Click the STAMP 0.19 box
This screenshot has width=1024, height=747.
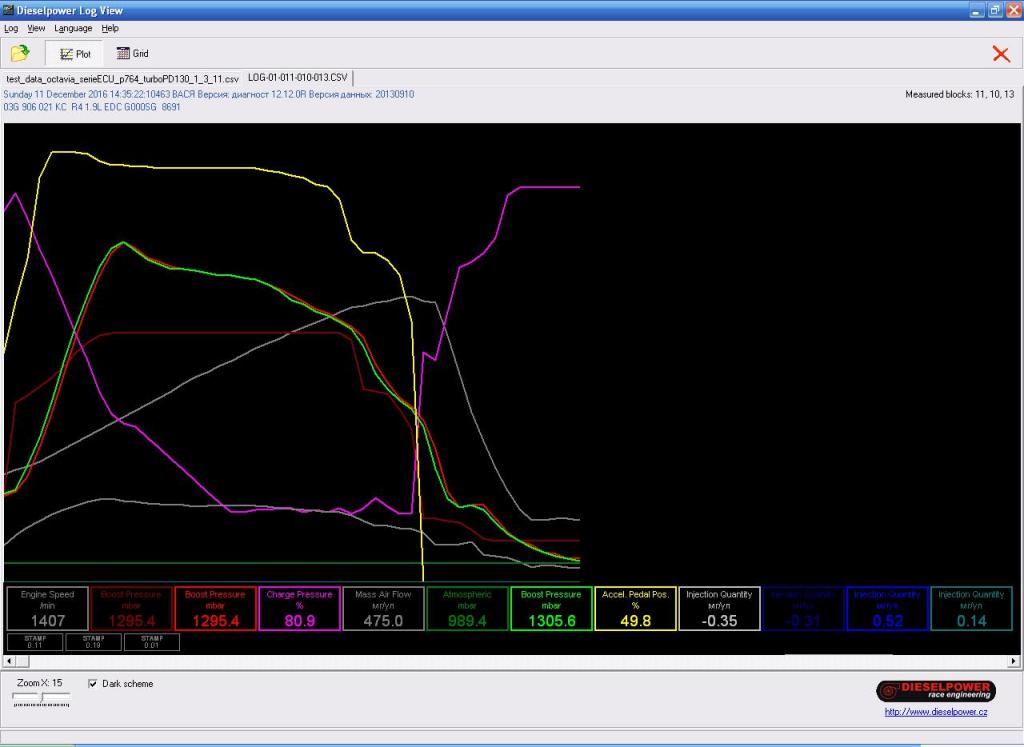93,642
